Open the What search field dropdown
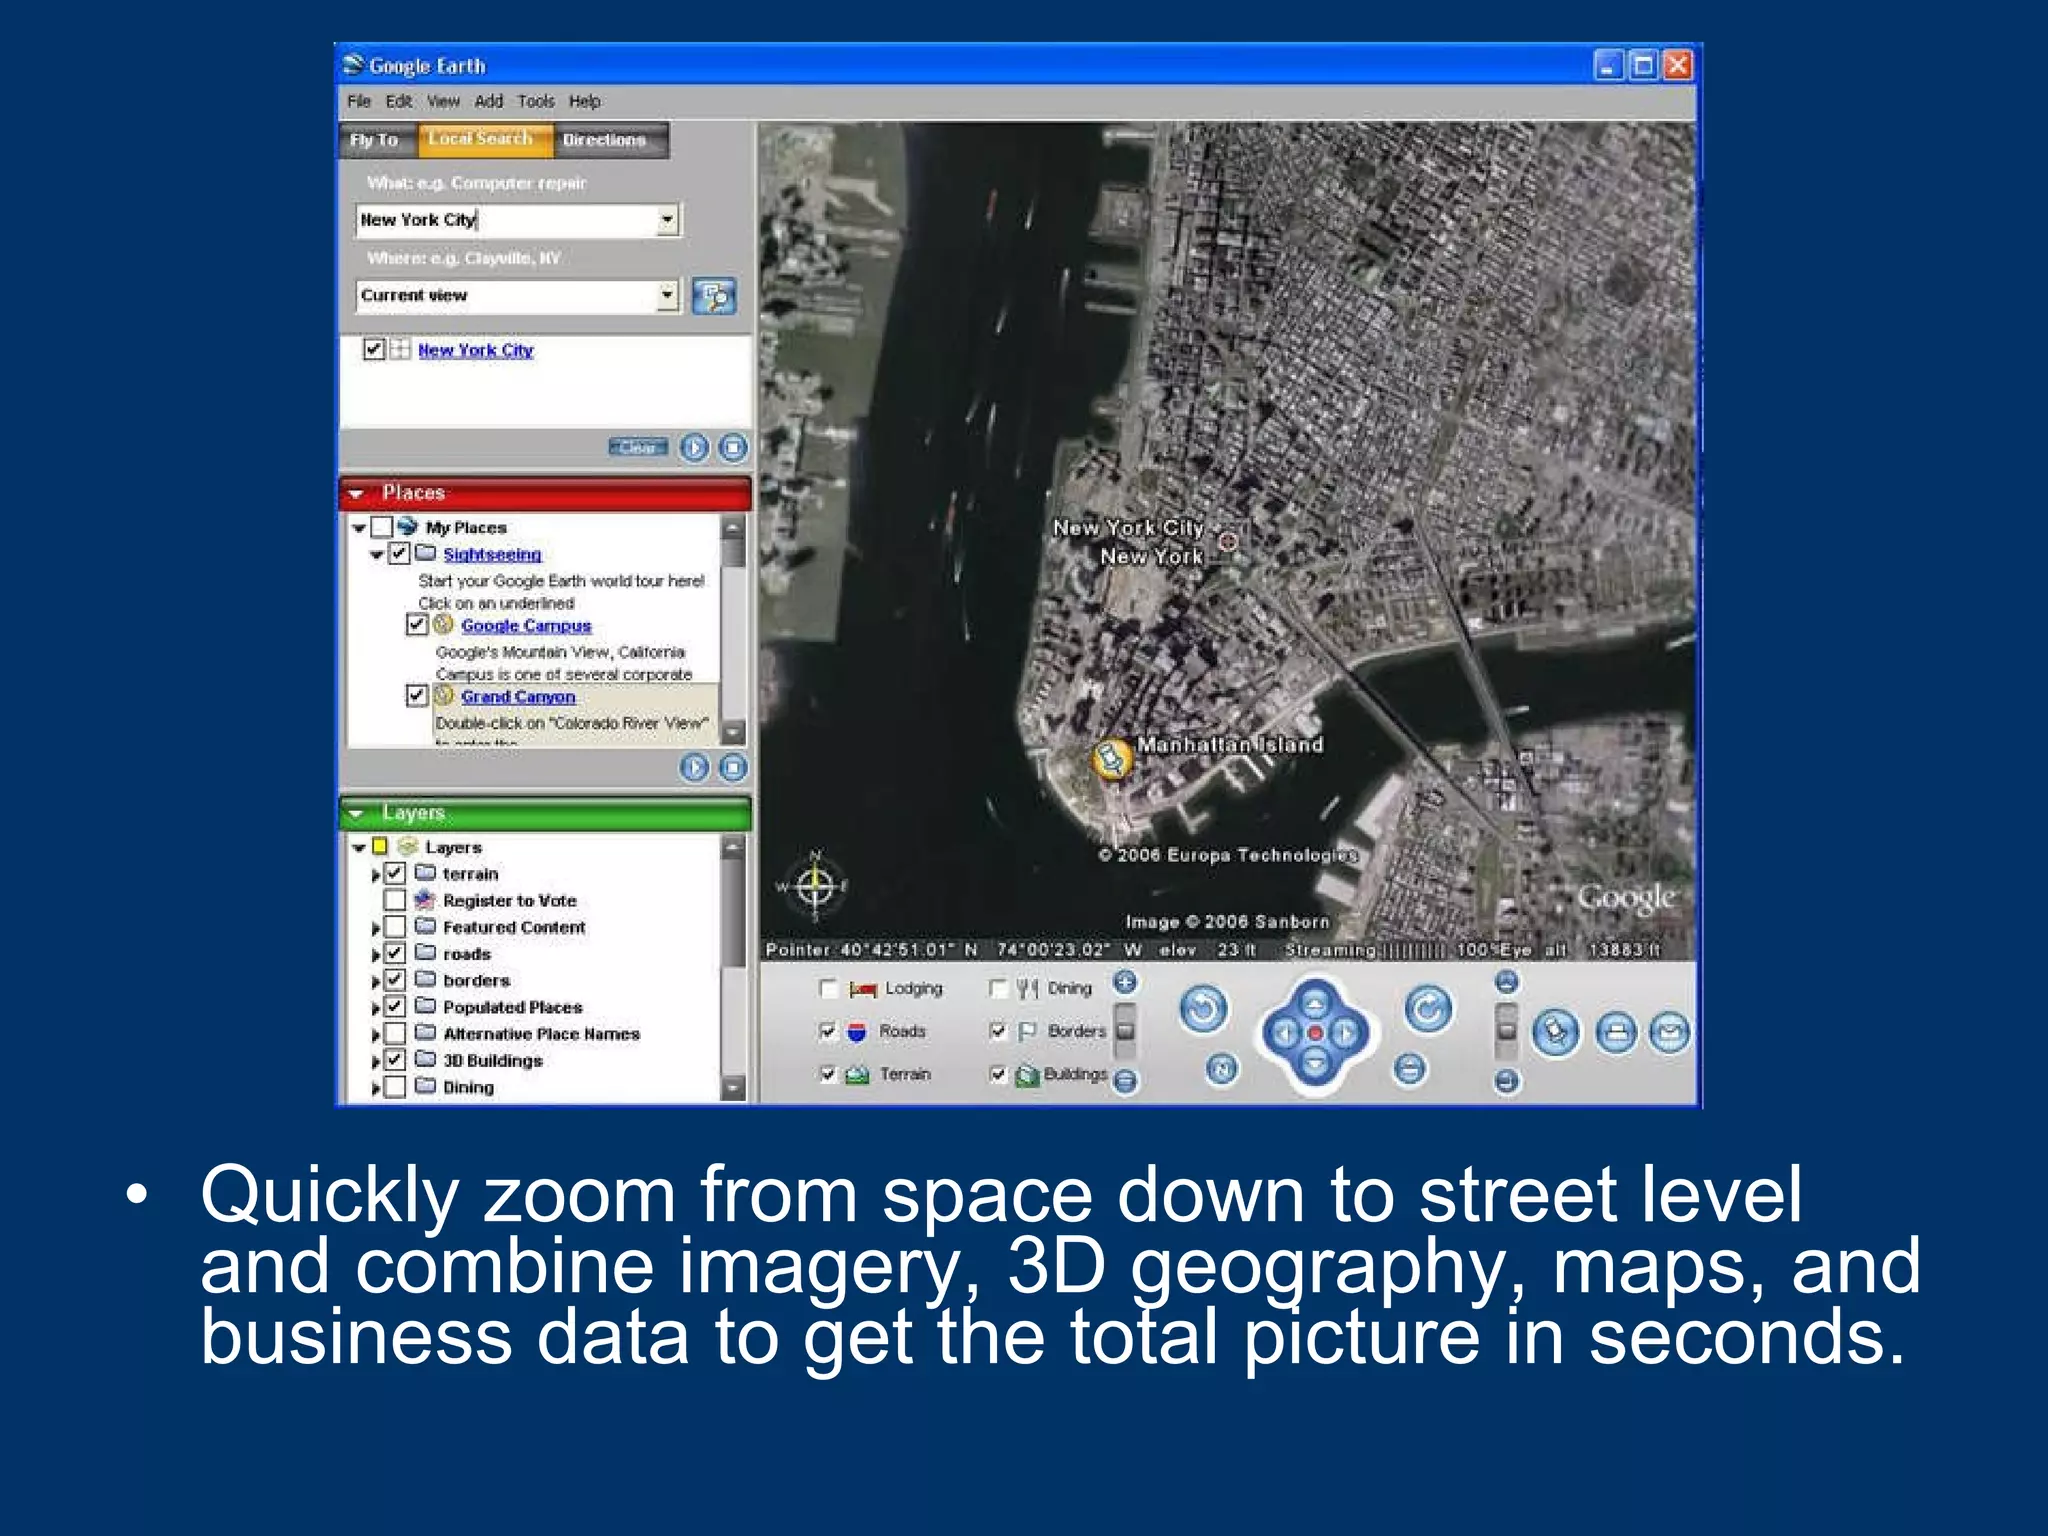 coord(667,220)
